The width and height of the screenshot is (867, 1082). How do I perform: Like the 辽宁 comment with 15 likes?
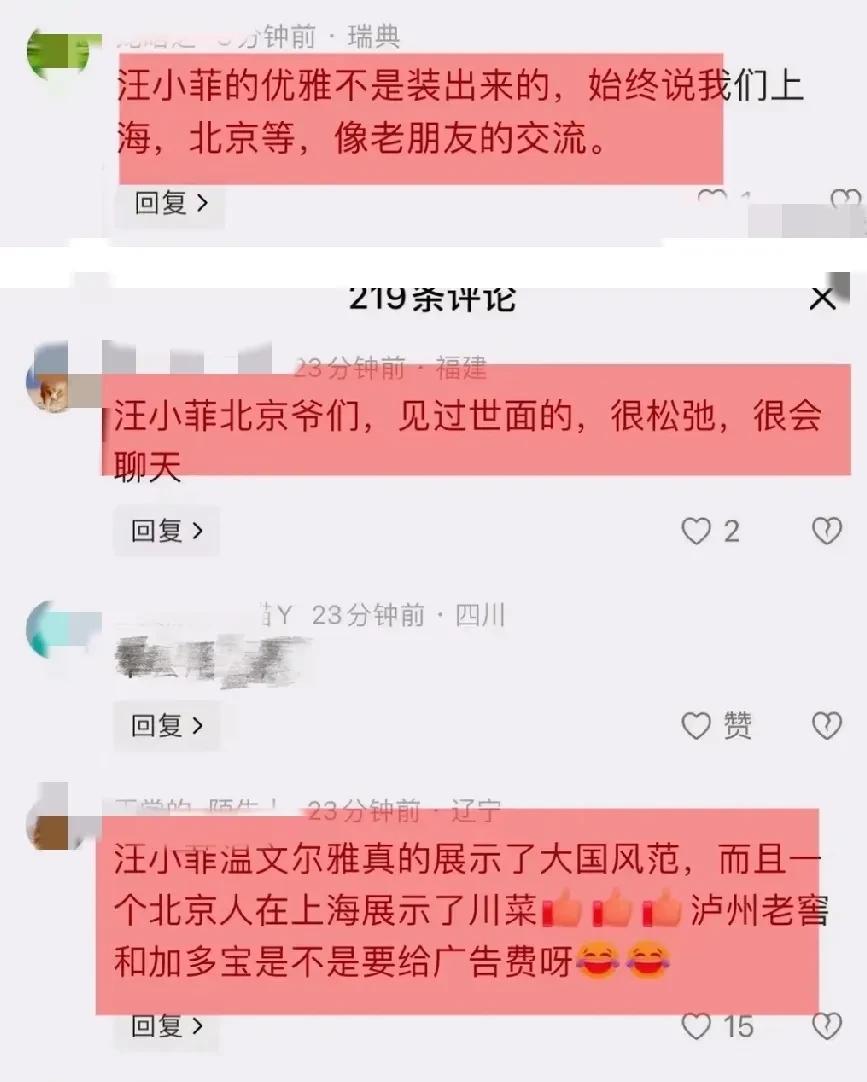[x=696, y=1026]
